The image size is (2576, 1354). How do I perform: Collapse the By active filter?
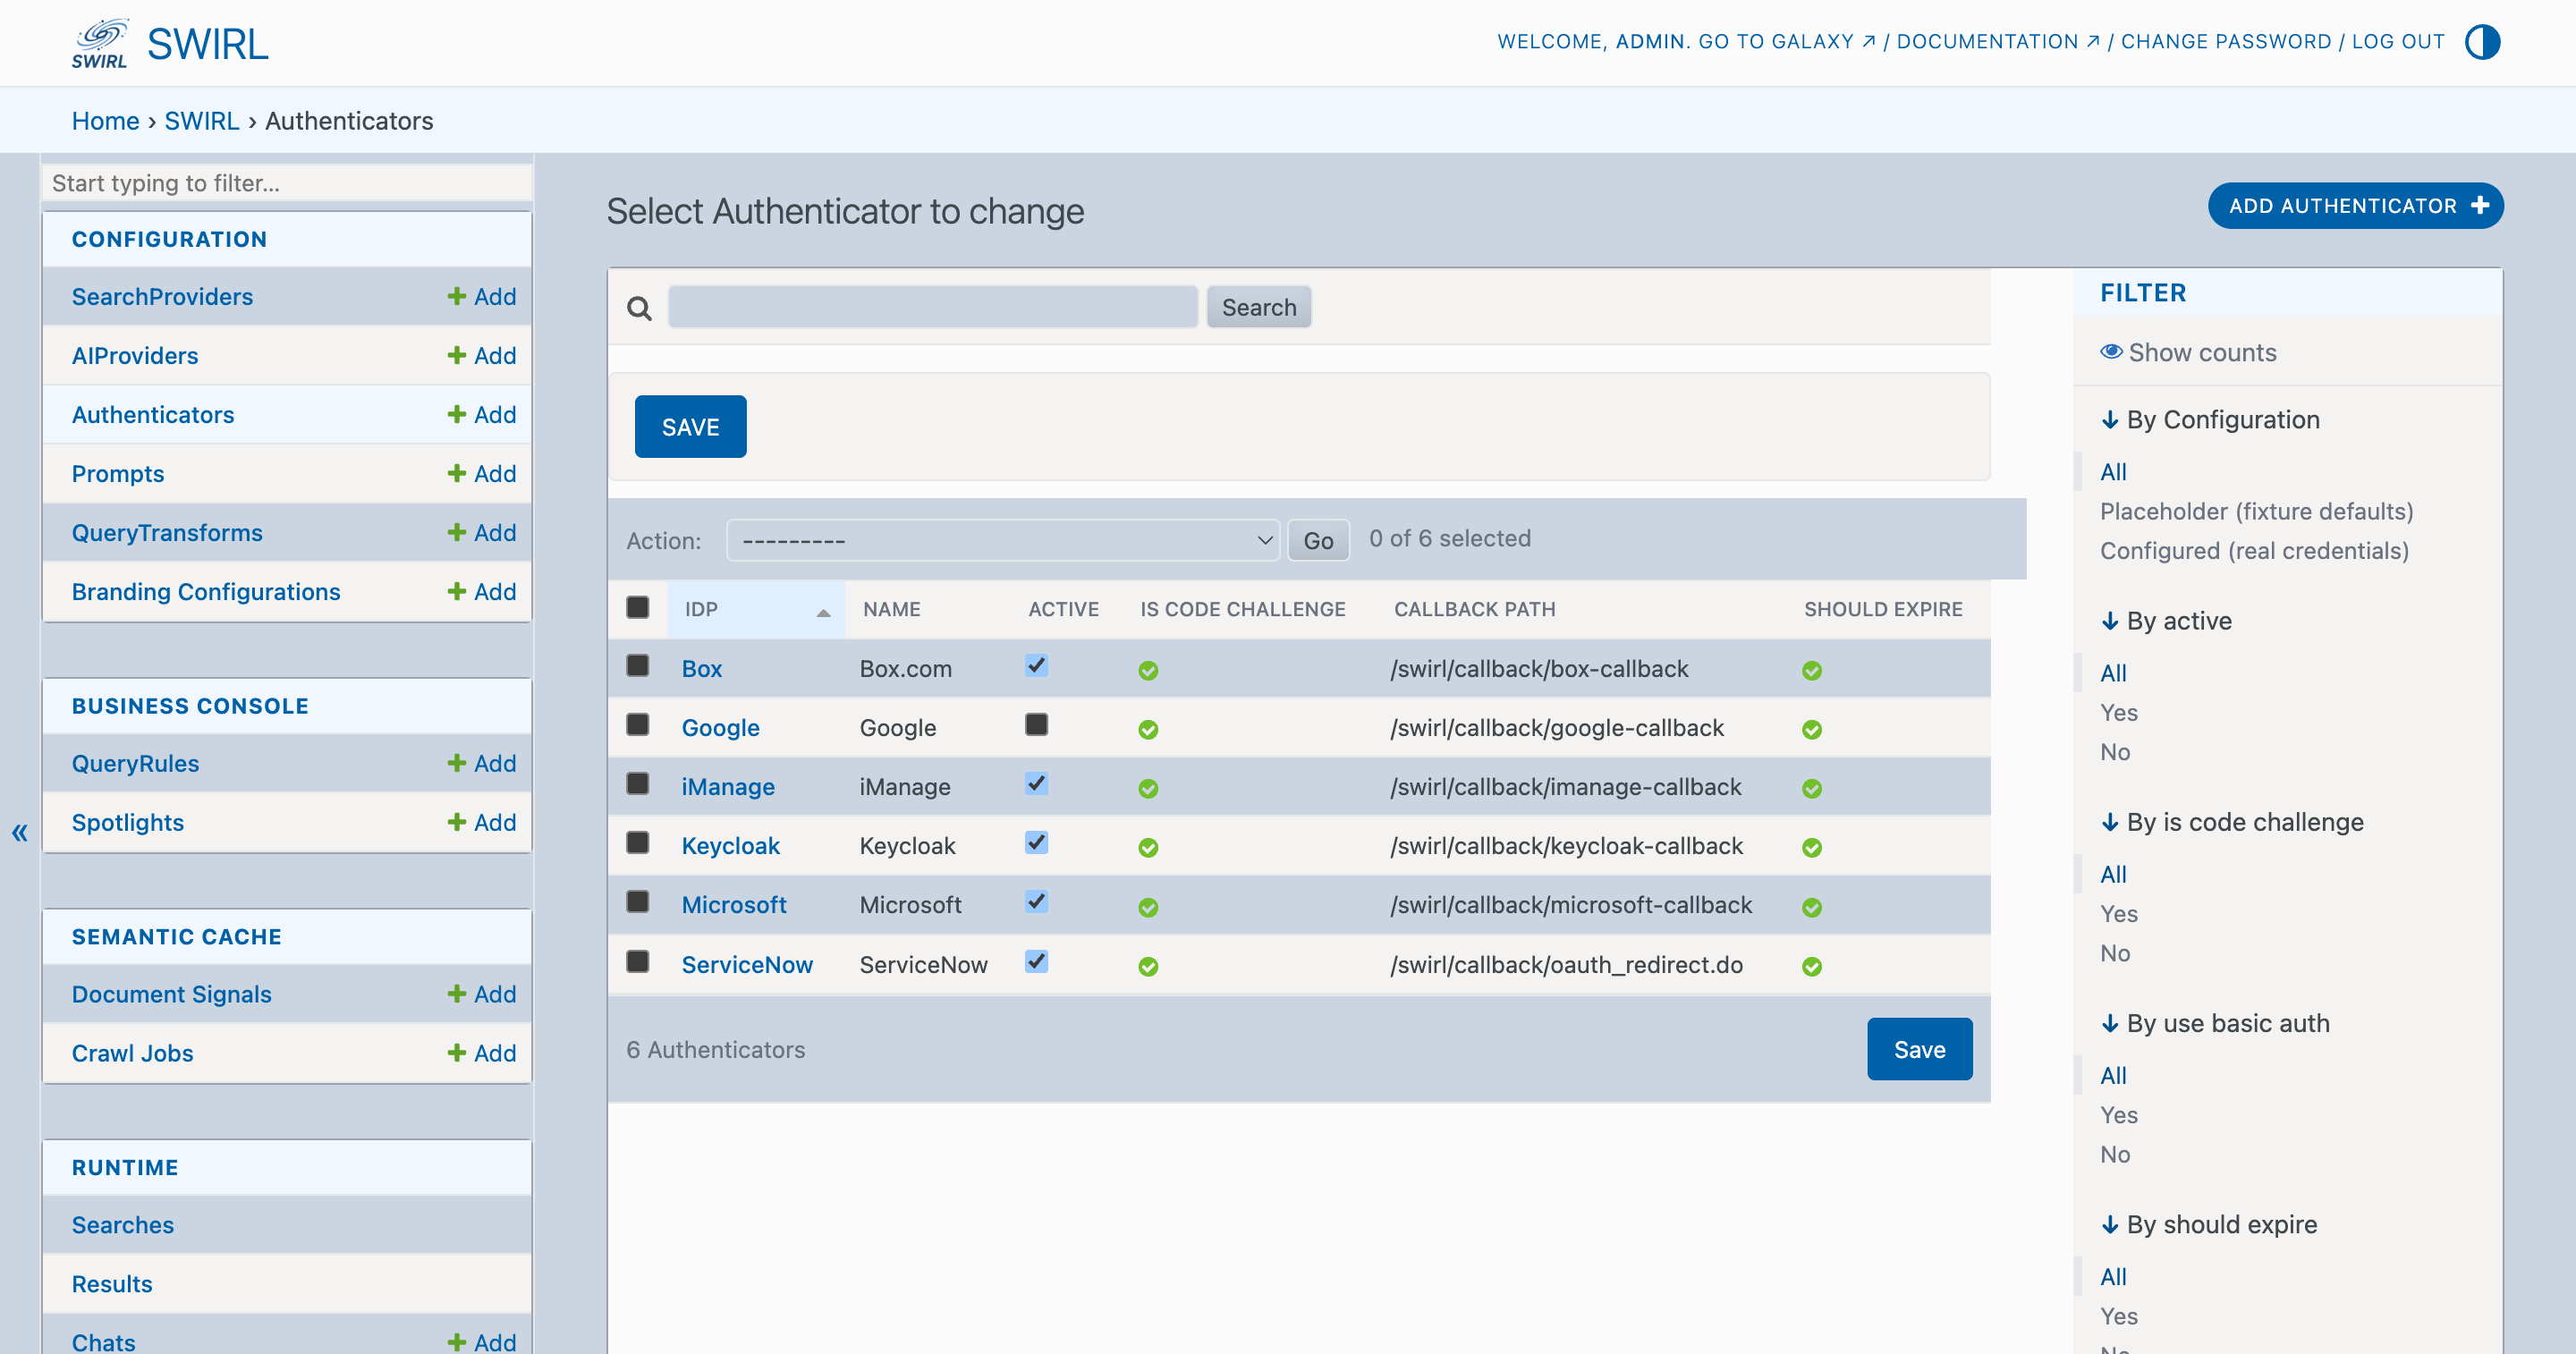tap(2166, 621)
